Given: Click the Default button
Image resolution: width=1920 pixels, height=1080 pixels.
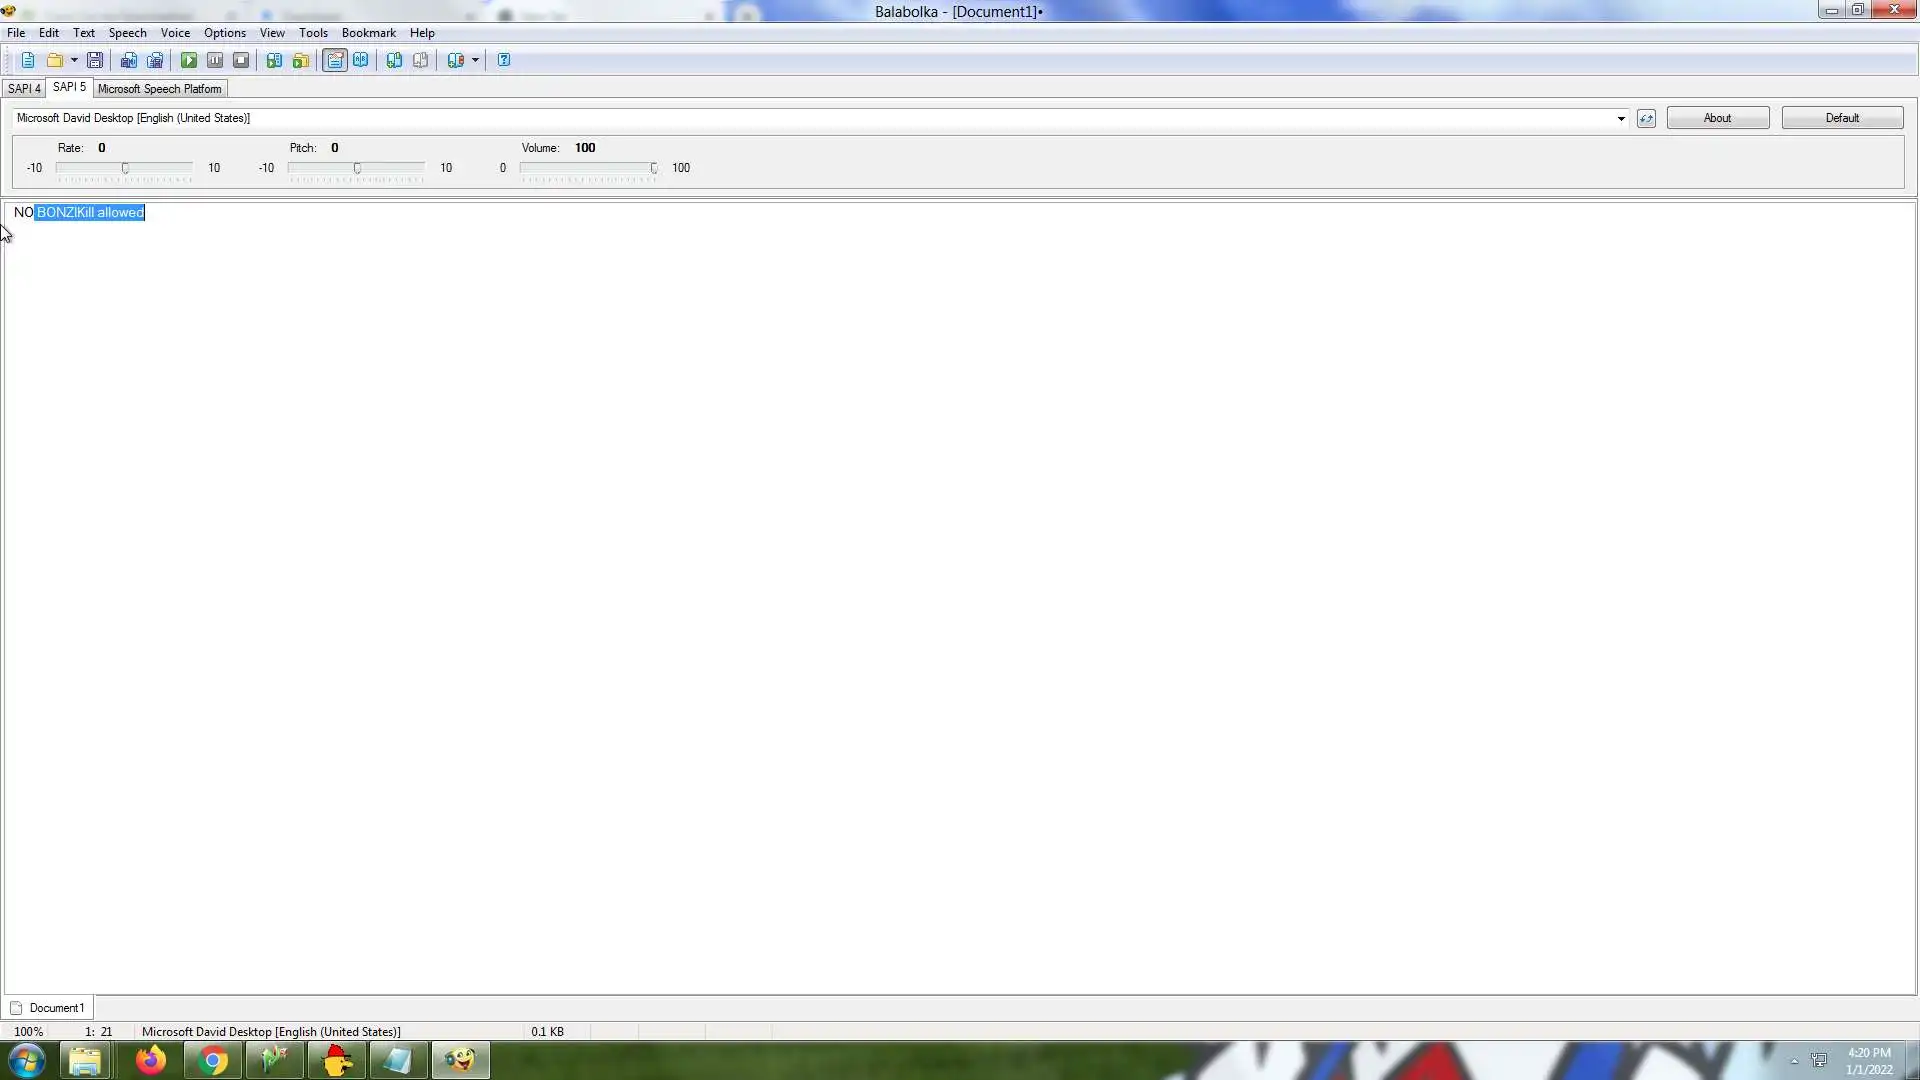Looking at the screenshot, I should 1841,118.
